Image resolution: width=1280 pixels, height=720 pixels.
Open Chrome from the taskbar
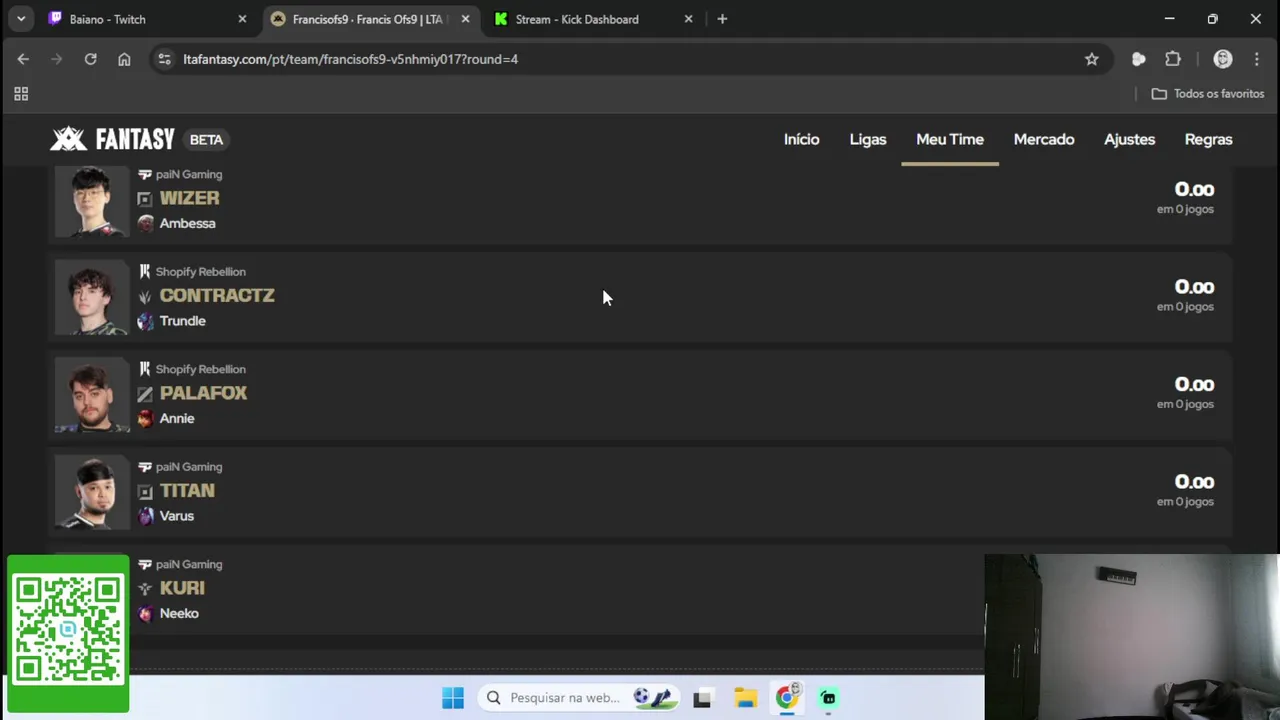pos(787,697)
